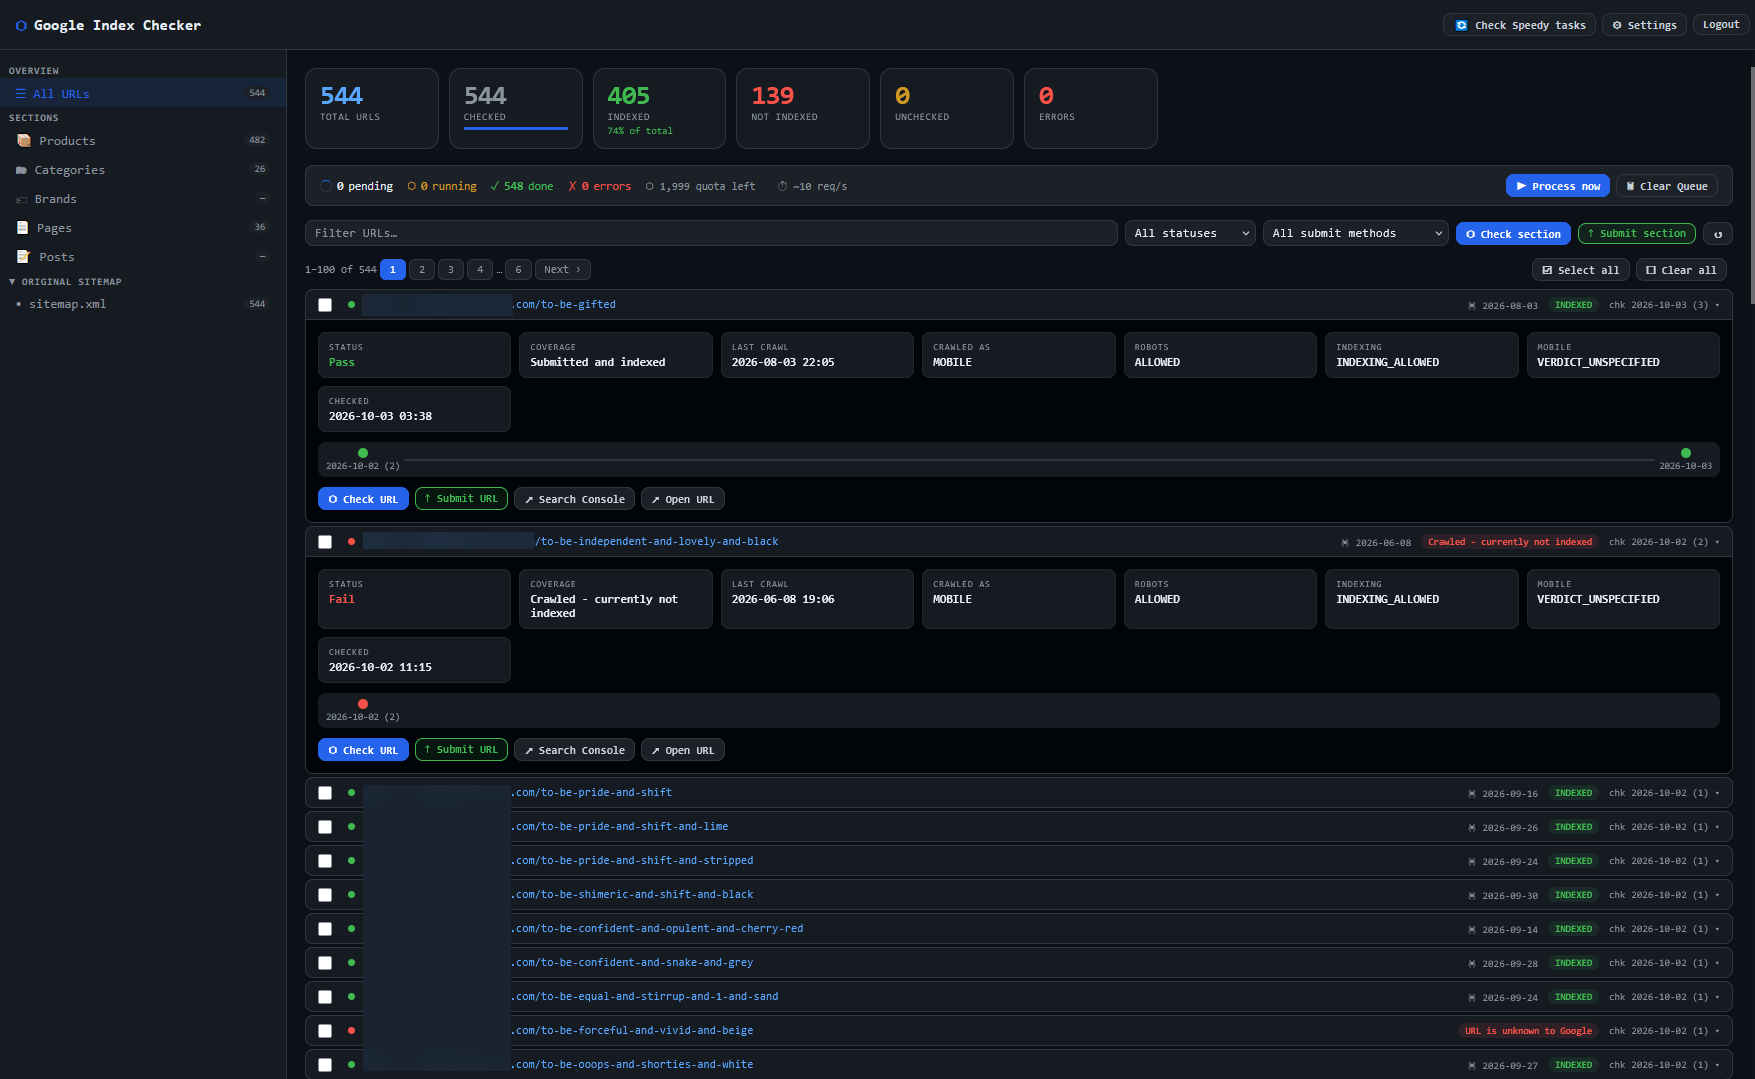Image resolution: width=1755 pixels, height=1079 pixels.
Task: Click the All URLs list icon
Action: pyautogui.click(x=21, y=94)
